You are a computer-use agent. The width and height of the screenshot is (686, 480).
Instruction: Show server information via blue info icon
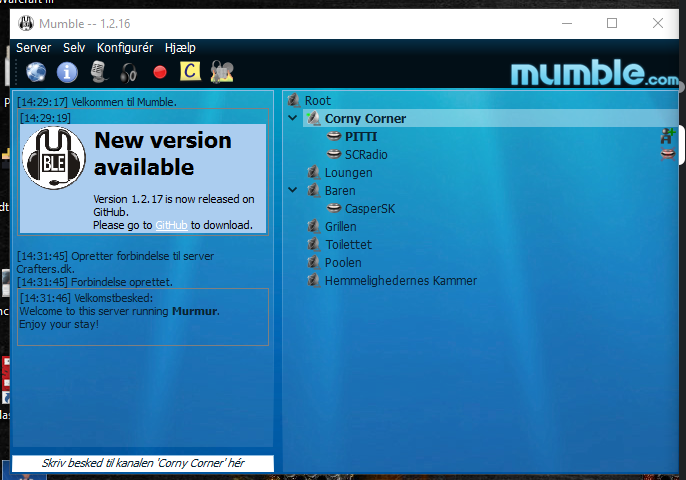point(67,72)
